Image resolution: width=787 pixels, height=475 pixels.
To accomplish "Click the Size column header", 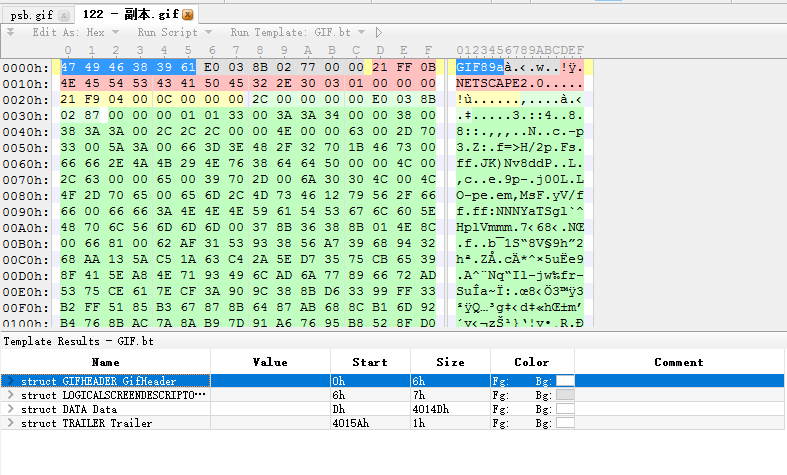I will 450,362.
